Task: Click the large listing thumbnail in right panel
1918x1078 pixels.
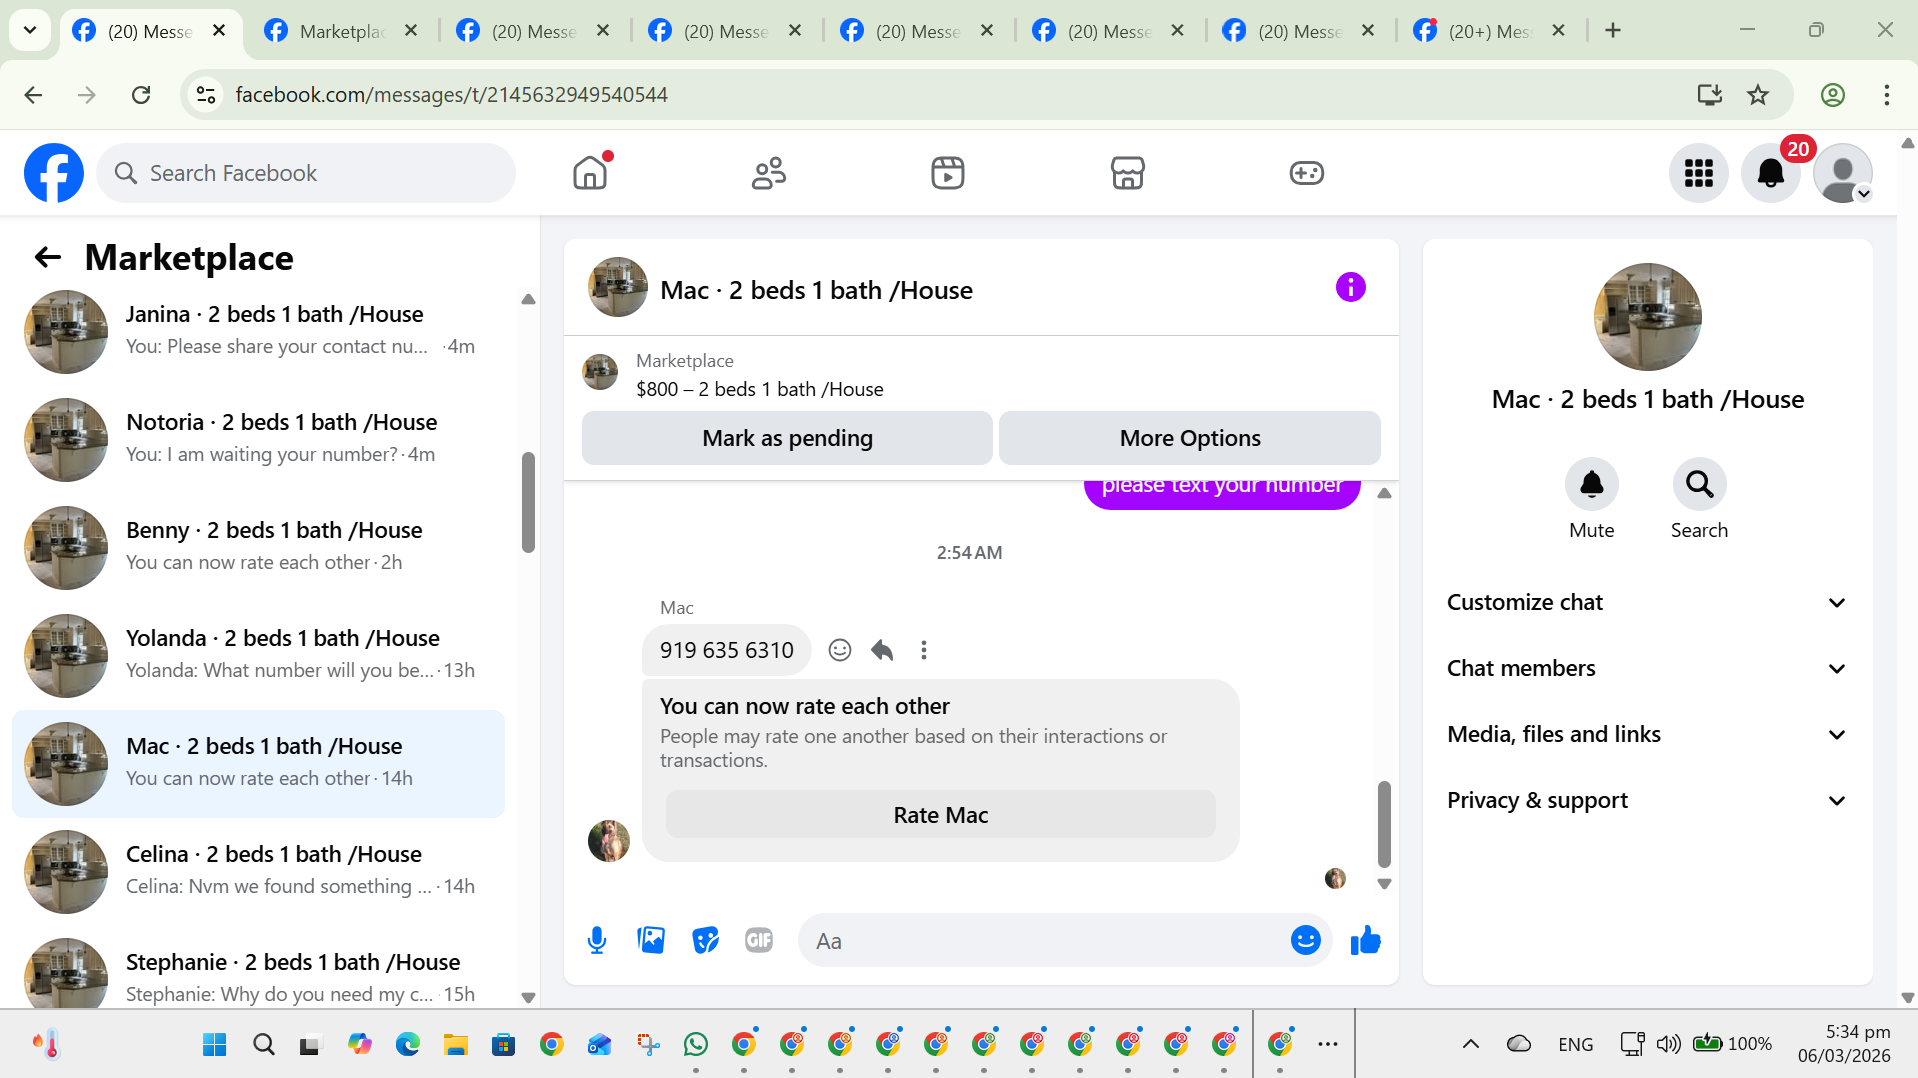Action: click(x=1647, y=317)
